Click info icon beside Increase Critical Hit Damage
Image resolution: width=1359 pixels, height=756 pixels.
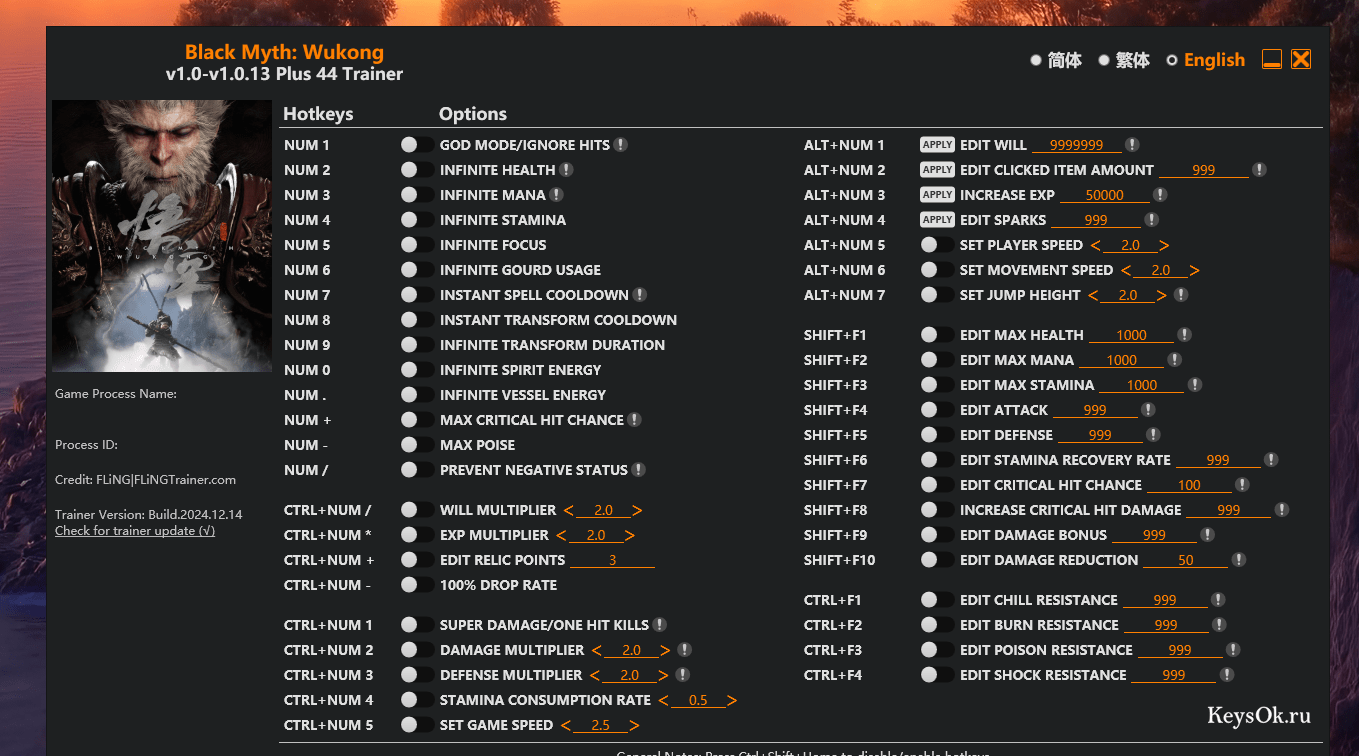pos(1281,510)
